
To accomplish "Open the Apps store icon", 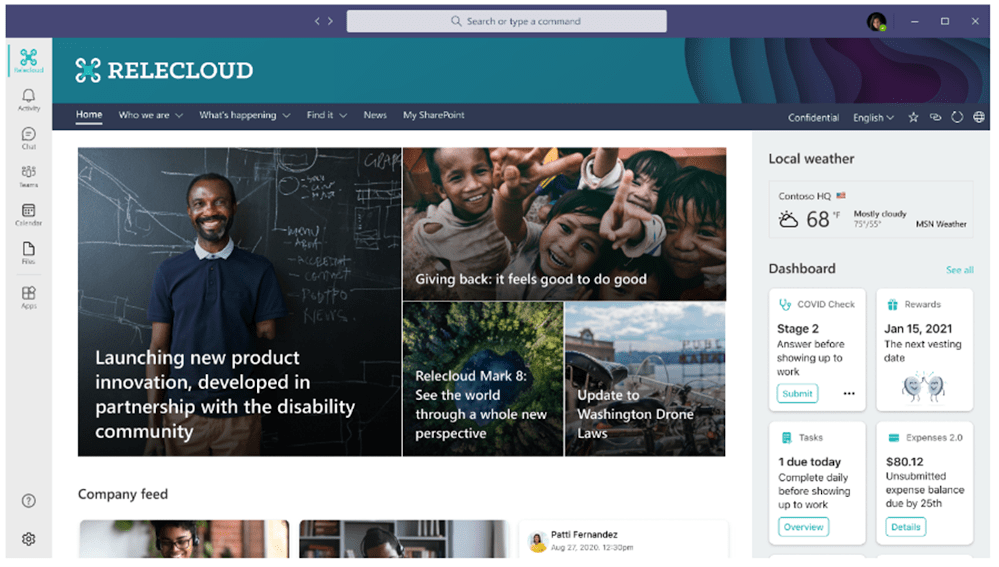I will 28,296.
